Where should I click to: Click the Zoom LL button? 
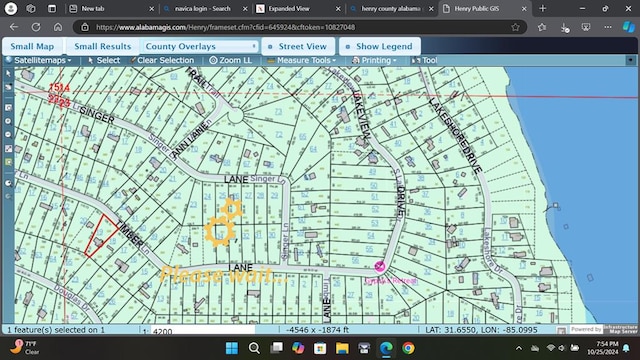coord(231,60)
